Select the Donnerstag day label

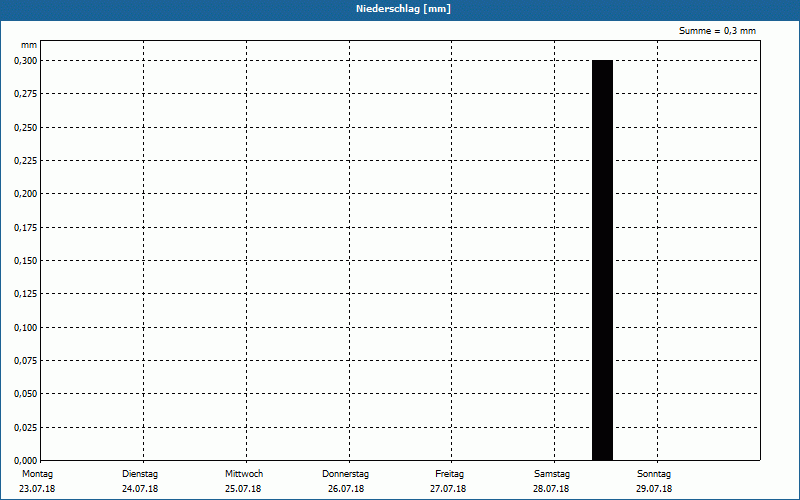pos(345,474)
